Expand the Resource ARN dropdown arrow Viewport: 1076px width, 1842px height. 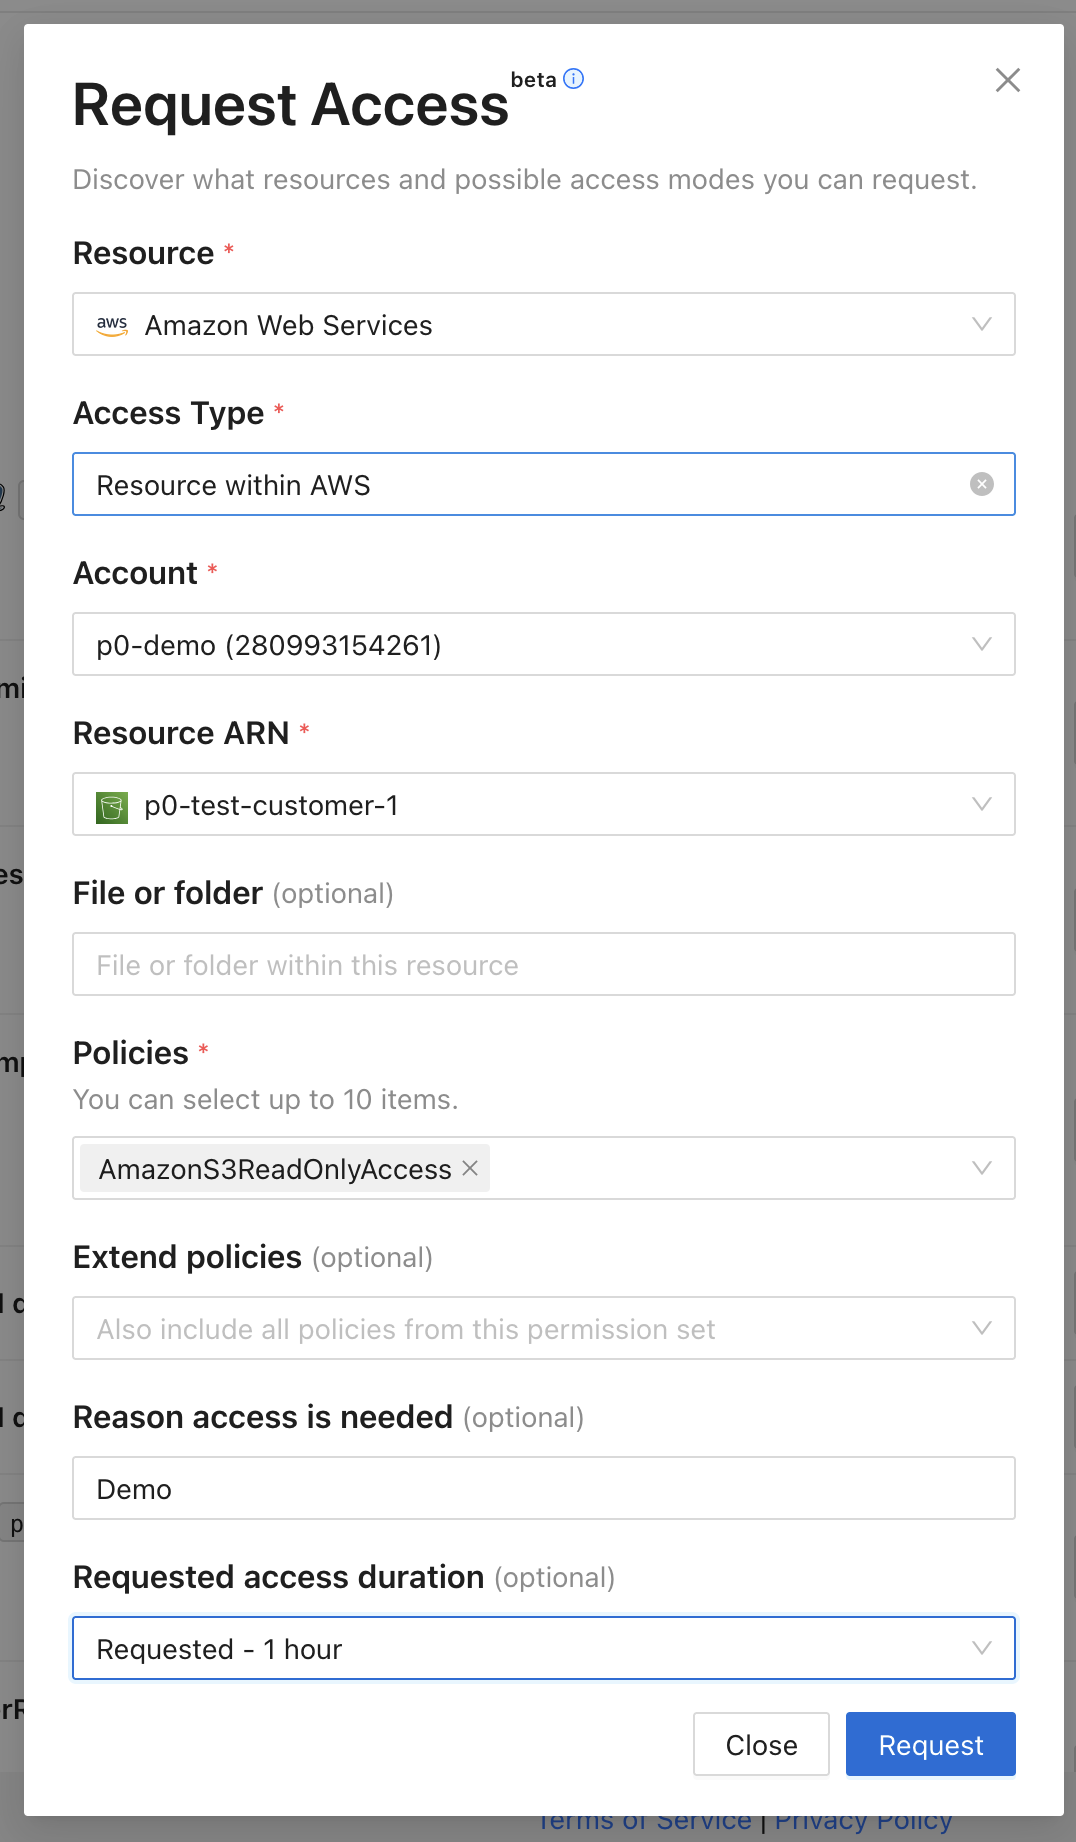pos(982,804)
